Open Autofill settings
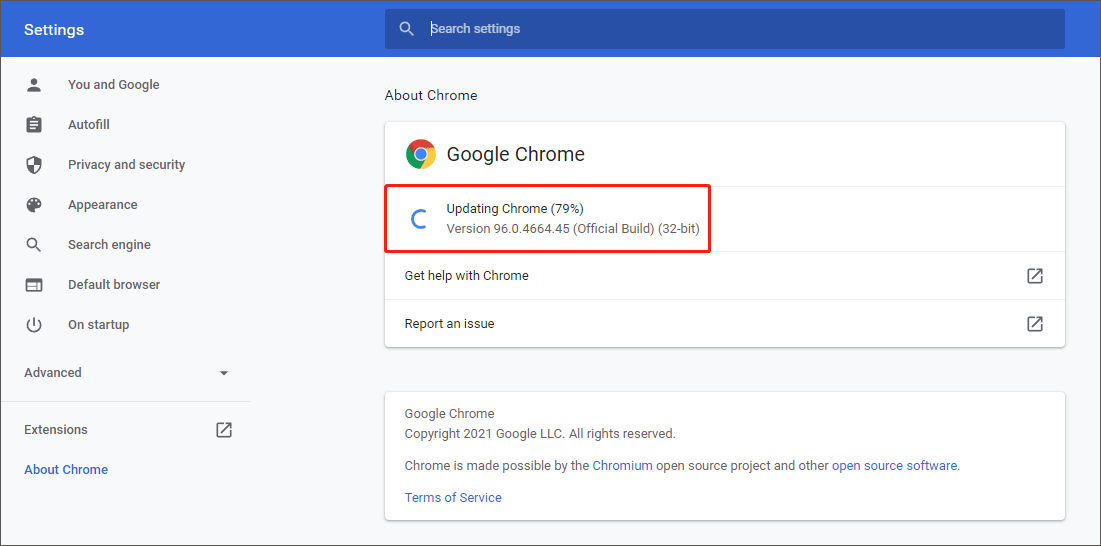 [x=88, y=125]
